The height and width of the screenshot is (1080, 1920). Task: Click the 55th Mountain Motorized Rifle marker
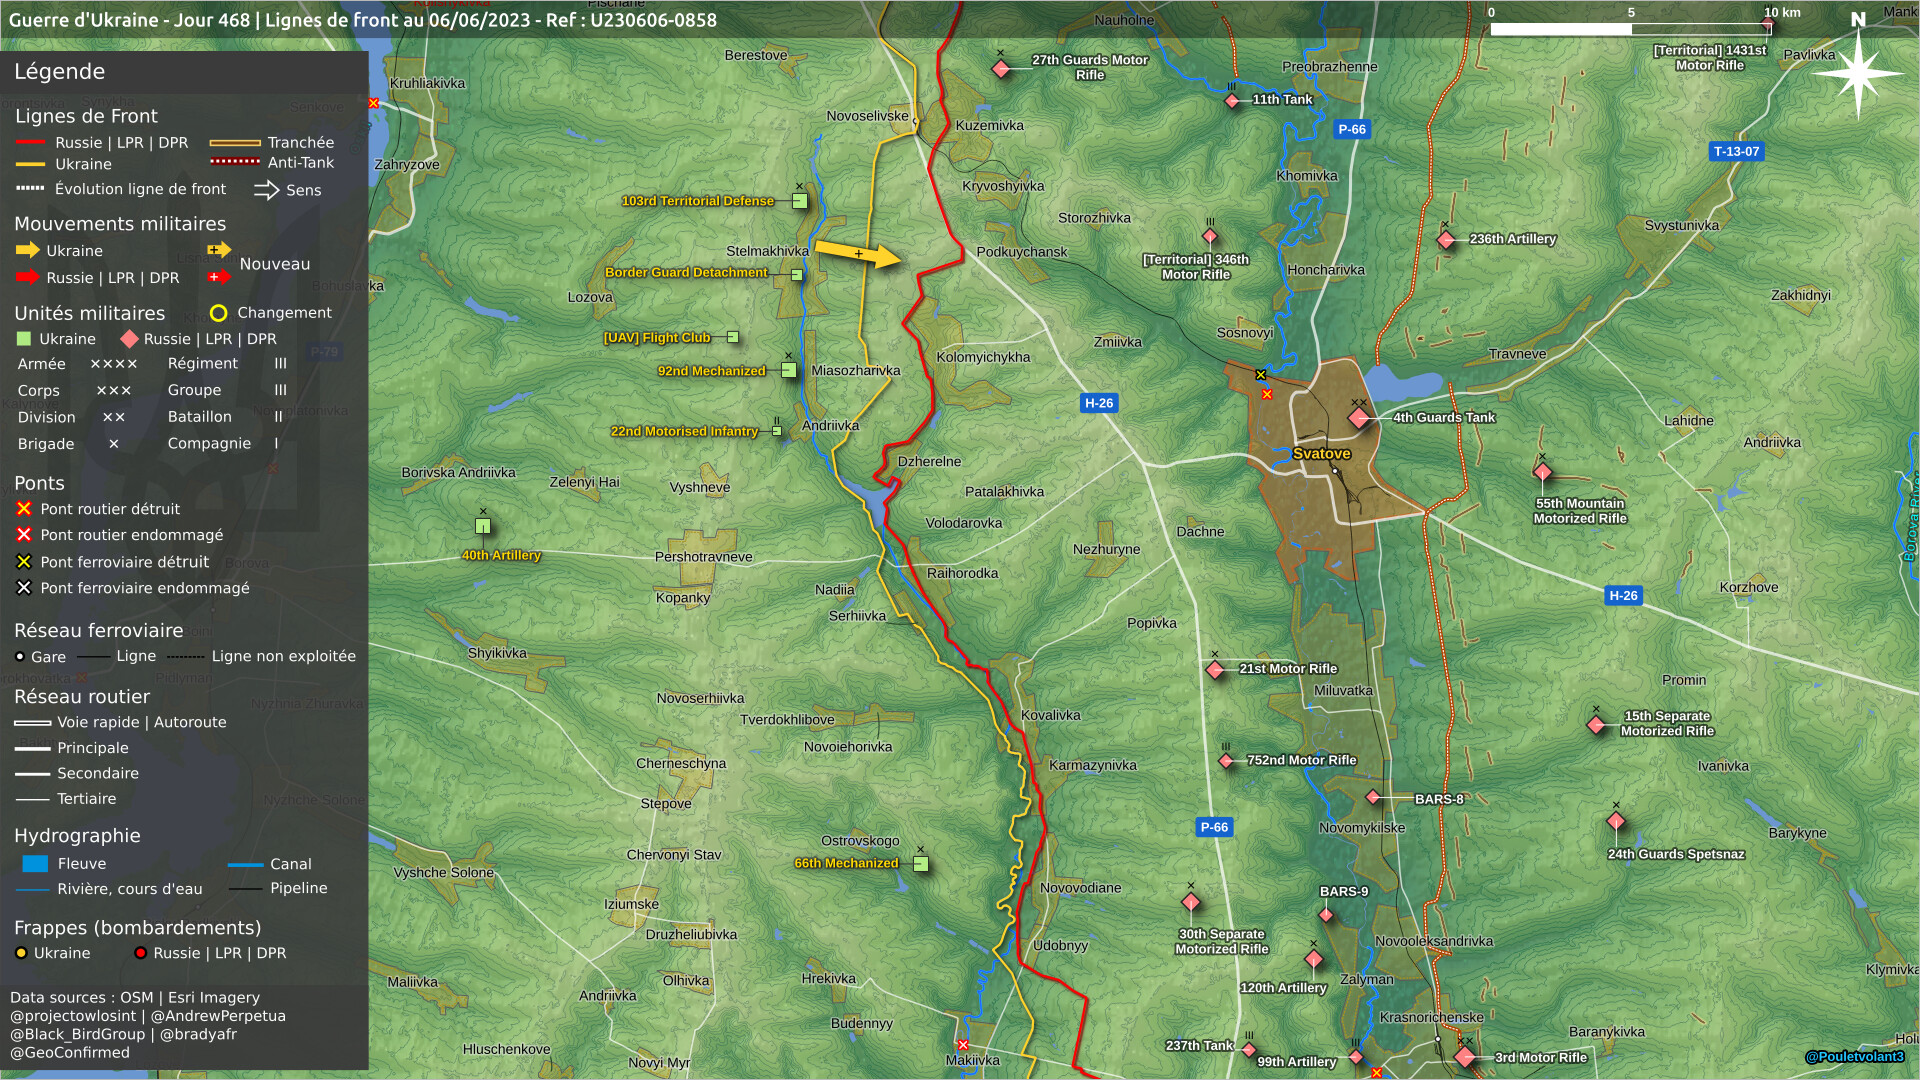click(1543, 472)
